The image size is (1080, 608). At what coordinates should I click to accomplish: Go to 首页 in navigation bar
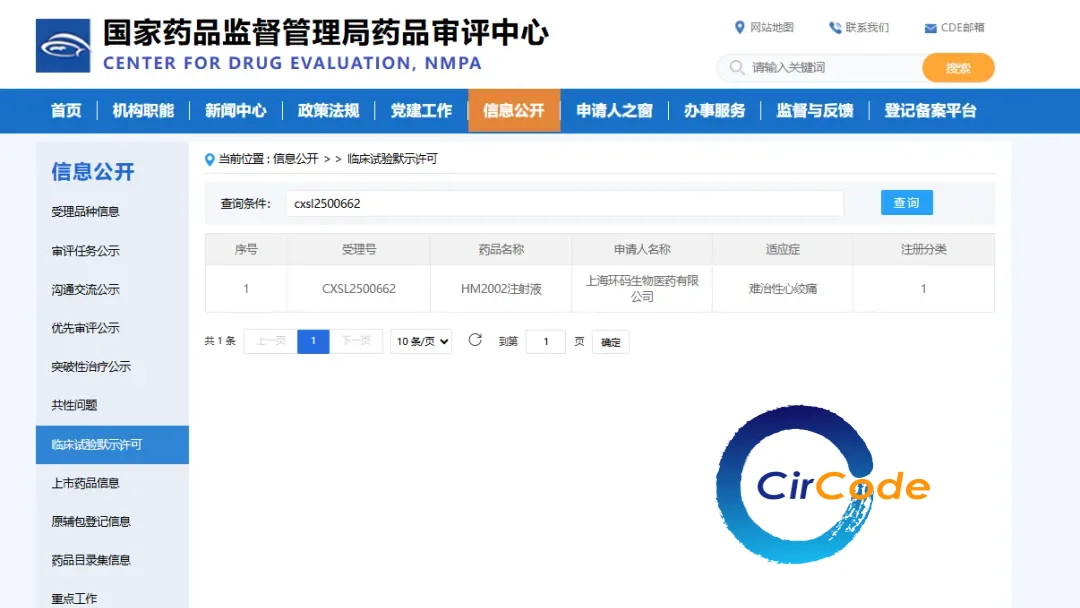(66, 111)
